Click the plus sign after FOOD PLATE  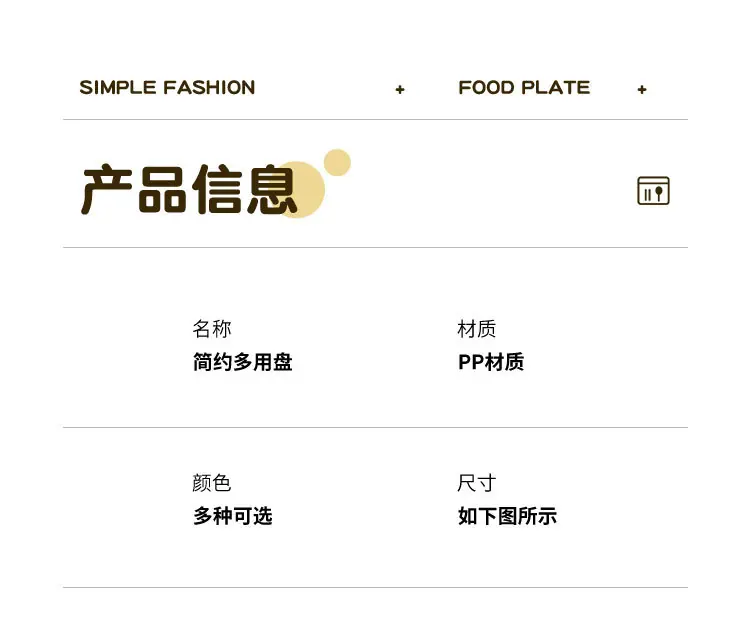[x=642, y=89]
